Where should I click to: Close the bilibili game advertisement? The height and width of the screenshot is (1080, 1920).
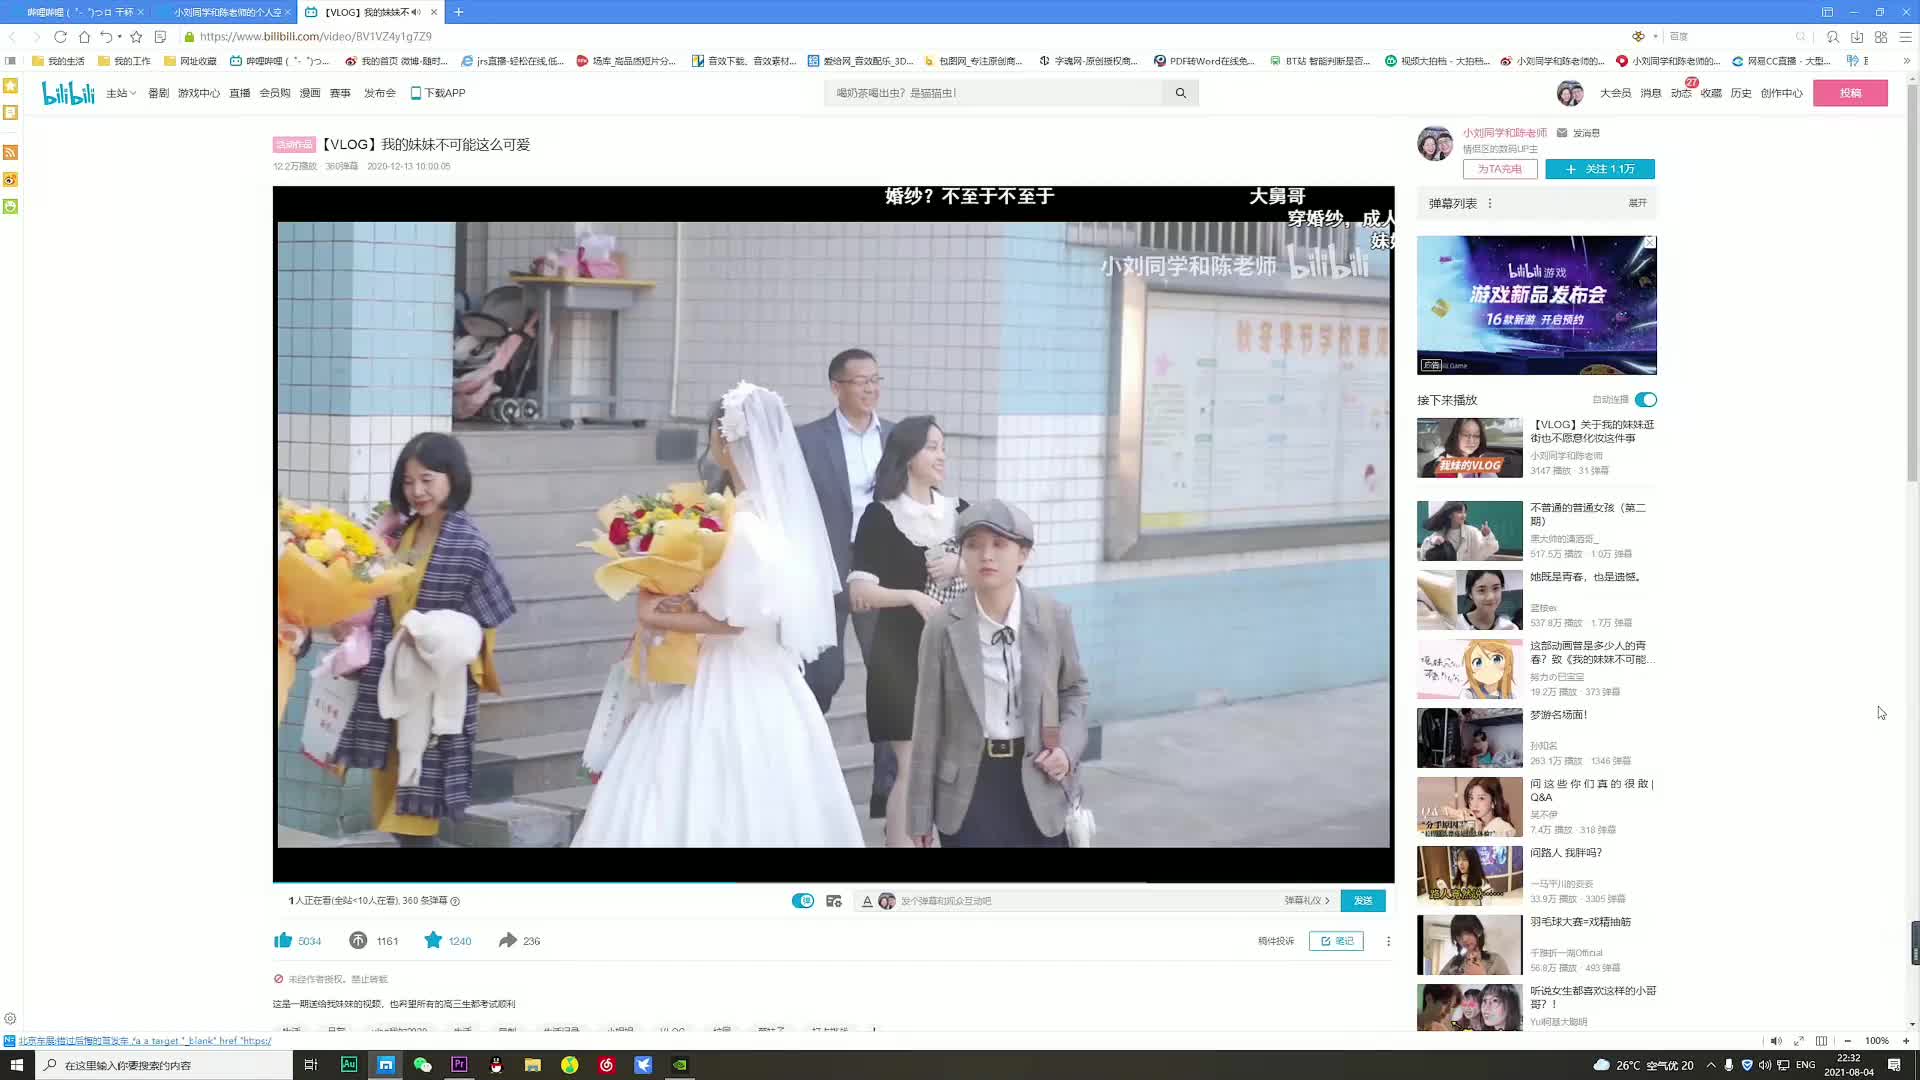click(1650, 242)
